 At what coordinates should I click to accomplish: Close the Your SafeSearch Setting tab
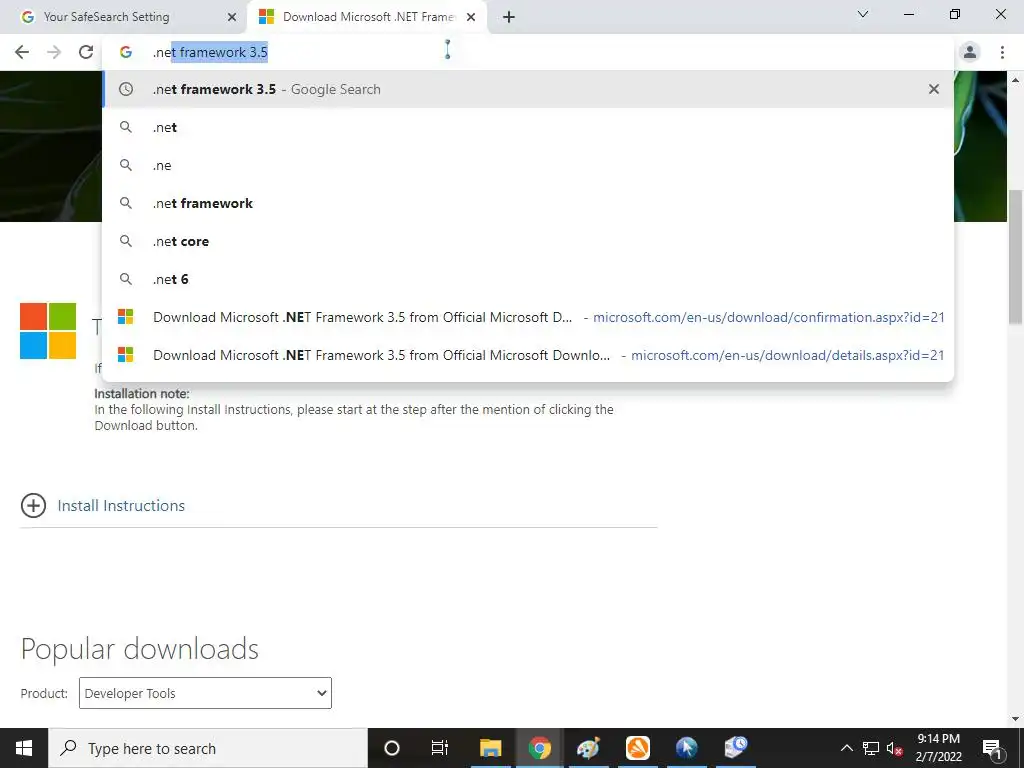(232, 17)
